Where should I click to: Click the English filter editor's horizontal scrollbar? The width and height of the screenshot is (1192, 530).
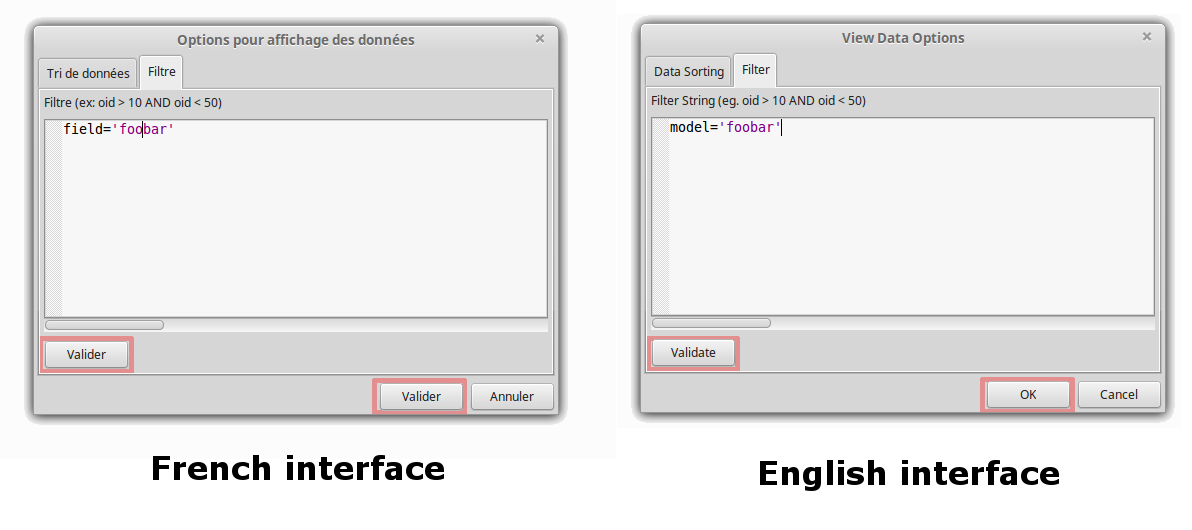coord(711,323)
